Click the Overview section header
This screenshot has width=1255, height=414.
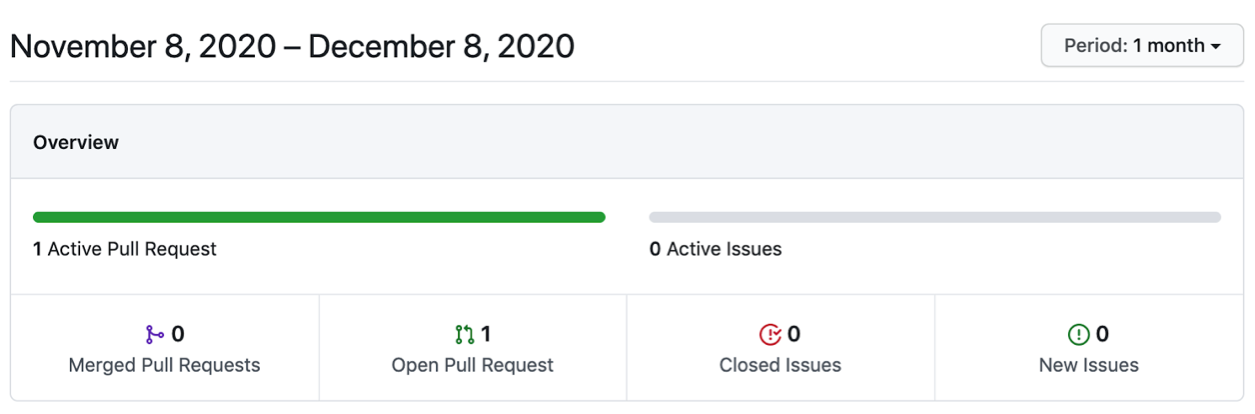click(76, 142)
